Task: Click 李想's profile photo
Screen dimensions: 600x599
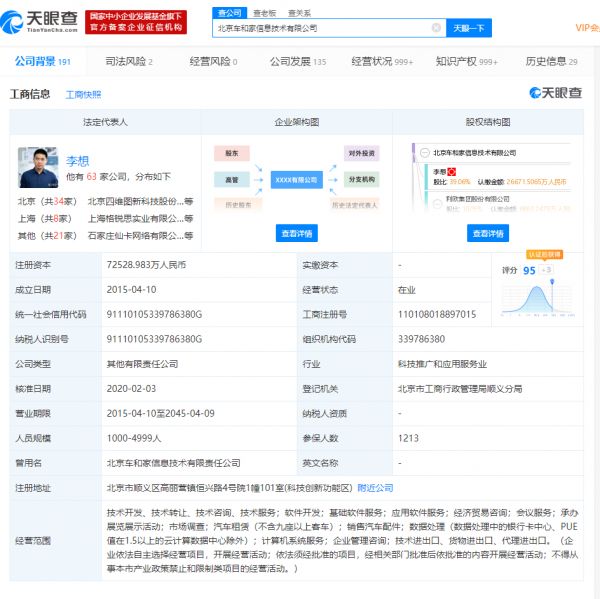Action: tap(38, 168)
